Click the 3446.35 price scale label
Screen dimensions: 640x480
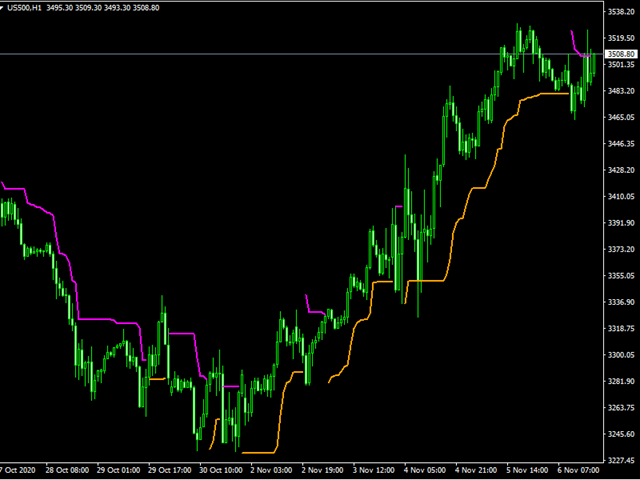coord(621,144)
